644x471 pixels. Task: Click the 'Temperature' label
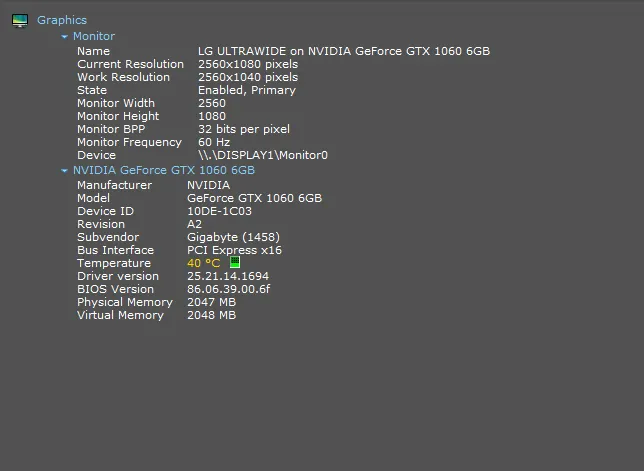pos(114,263)
